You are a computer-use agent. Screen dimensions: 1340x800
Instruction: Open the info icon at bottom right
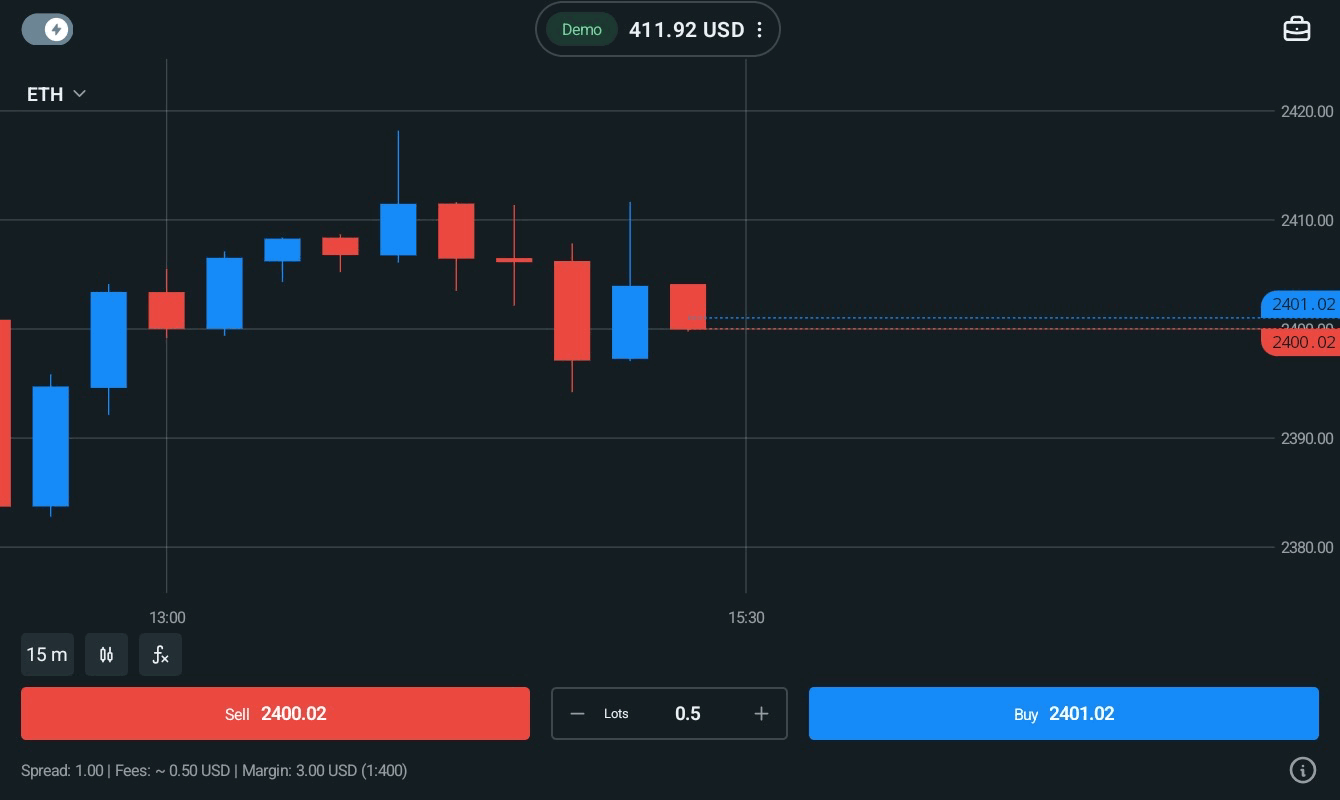coord(1302,770)
